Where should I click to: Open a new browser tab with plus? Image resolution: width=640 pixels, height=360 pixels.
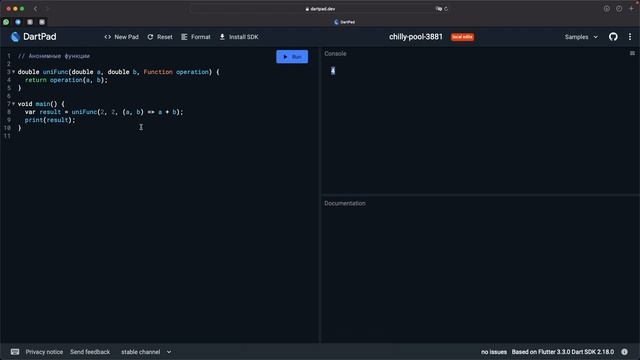(x=631, y=9)
